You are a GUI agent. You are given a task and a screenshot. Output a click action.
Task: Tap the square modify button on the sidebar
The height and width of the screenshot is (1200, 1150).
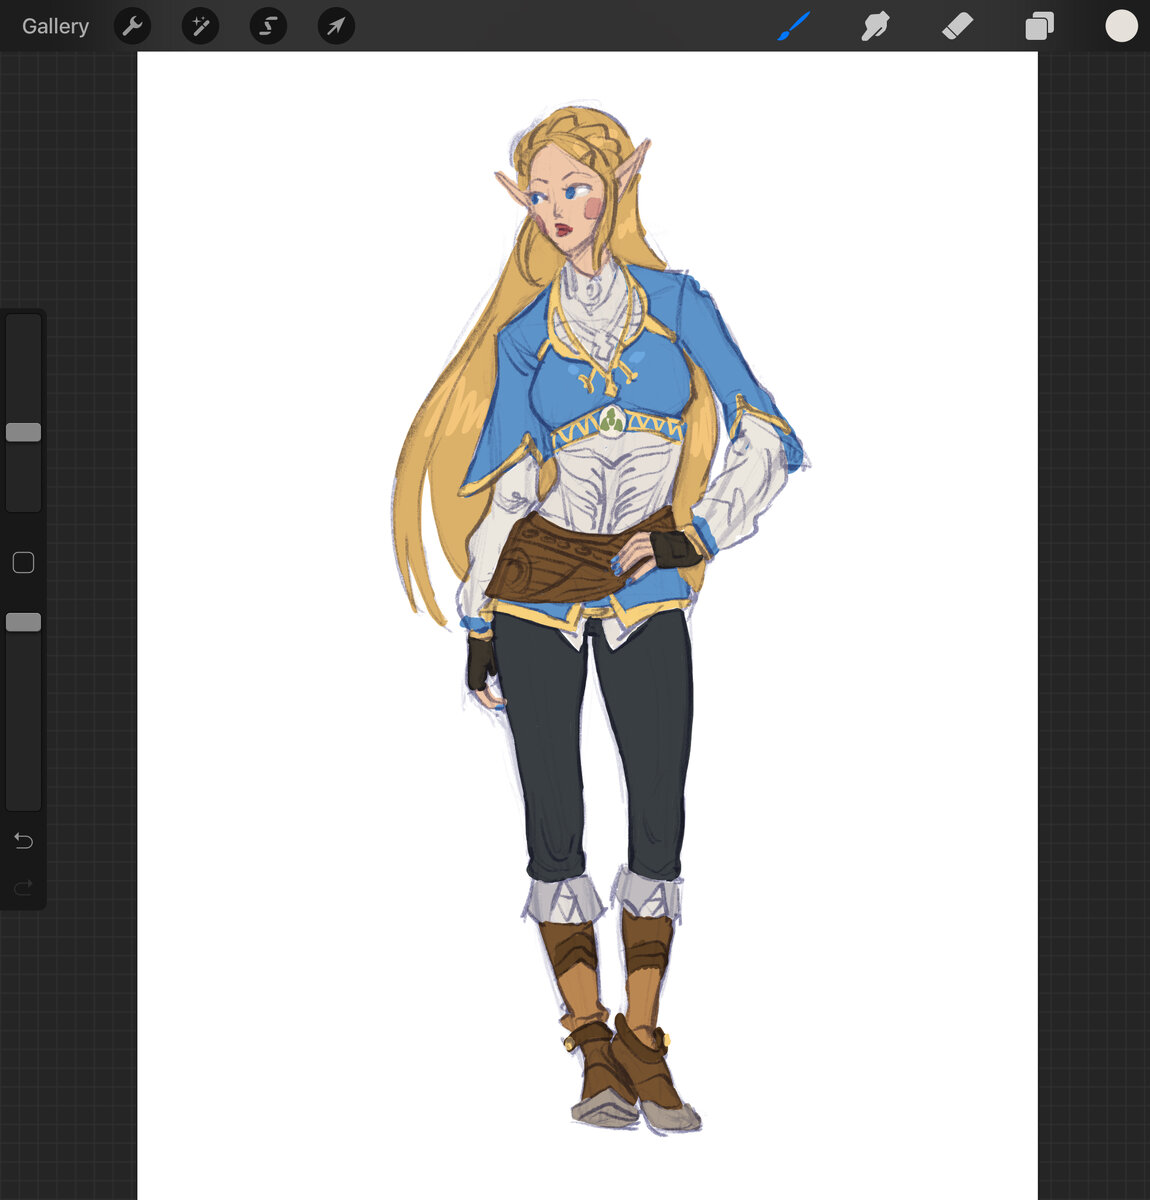click(24, 563)
